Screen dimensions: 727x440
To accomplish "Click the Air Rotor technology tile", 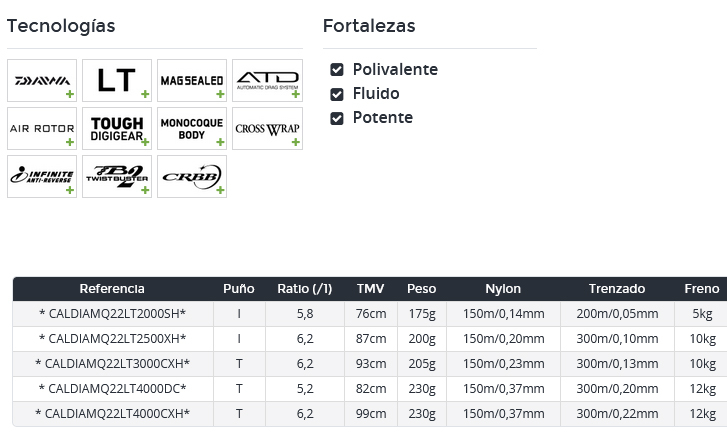I will click(x=42, y=128).
